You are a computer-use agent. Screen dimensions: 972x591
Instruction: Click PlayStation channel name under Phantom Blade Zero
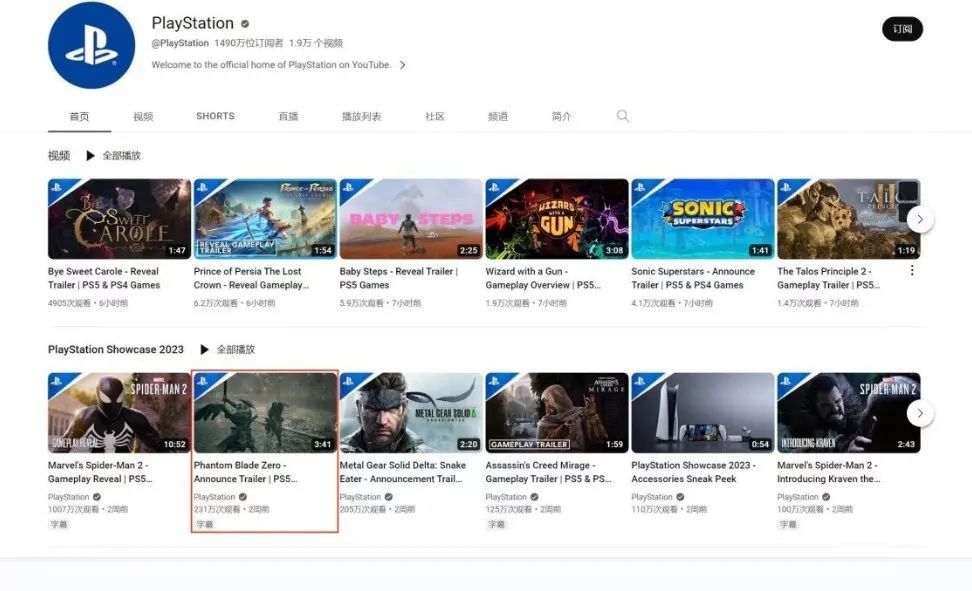214,497
